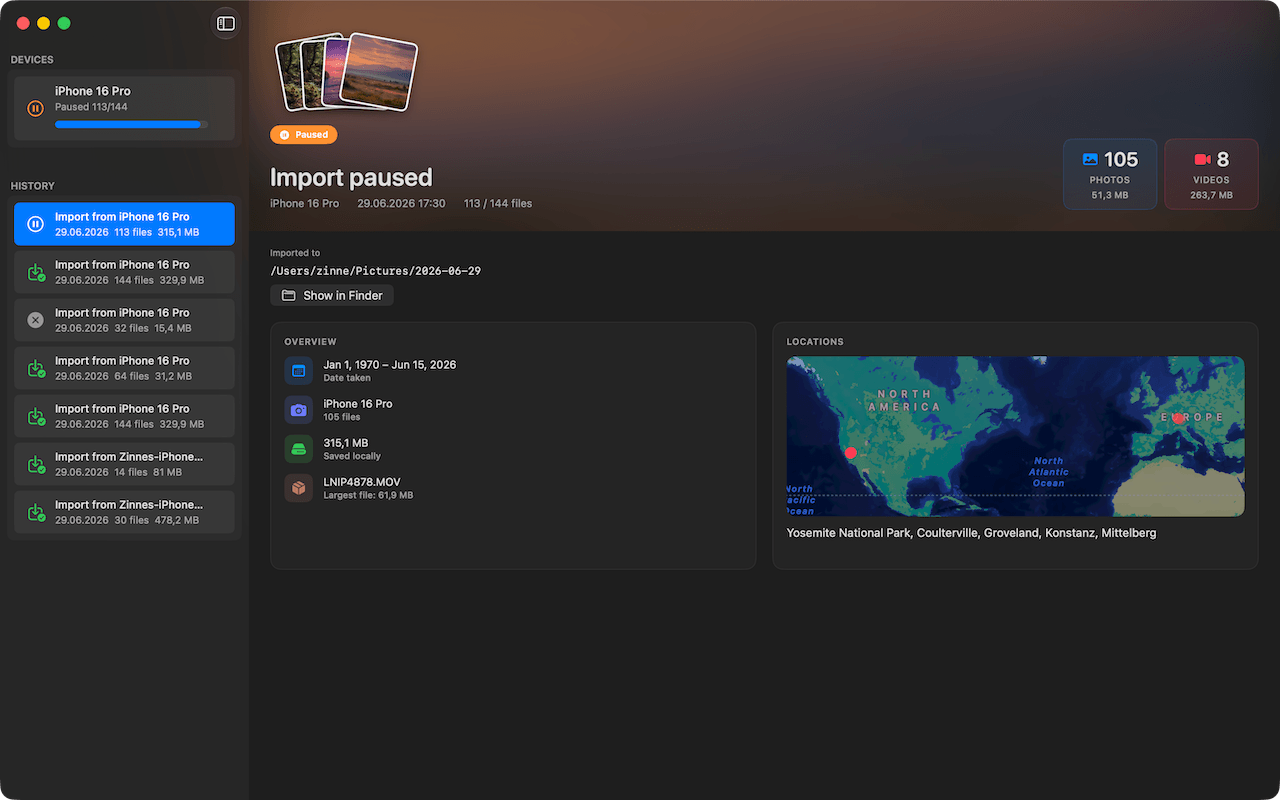
Task: Open Zinnes-iPhone import of 478,2 MB
Action: pos(124,512)
